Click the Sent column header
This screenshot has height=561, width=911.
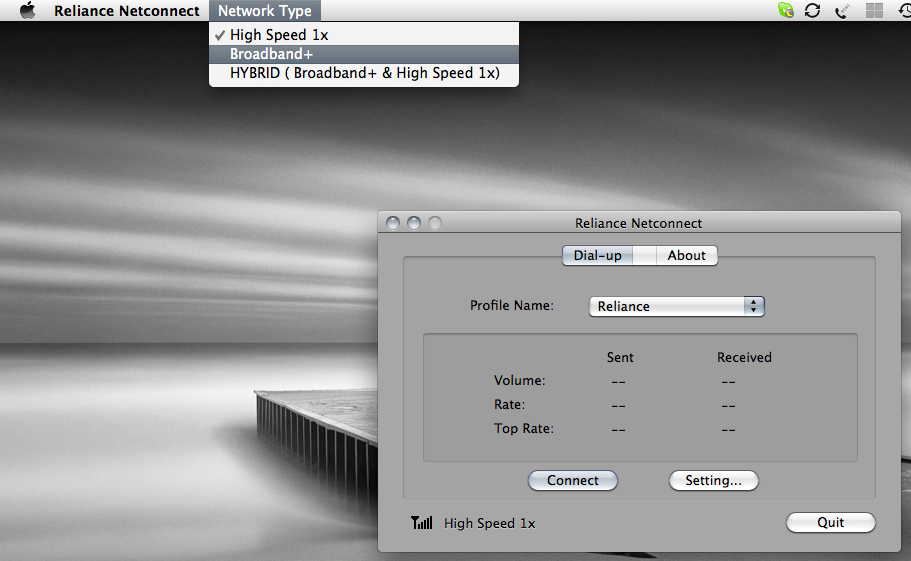pos(620,357)
